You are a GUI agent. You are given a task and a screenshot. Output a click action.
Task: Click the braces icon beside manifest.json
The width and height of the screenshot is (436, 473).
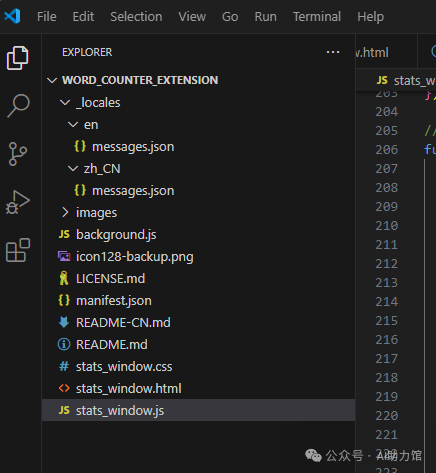coord(64,300)
